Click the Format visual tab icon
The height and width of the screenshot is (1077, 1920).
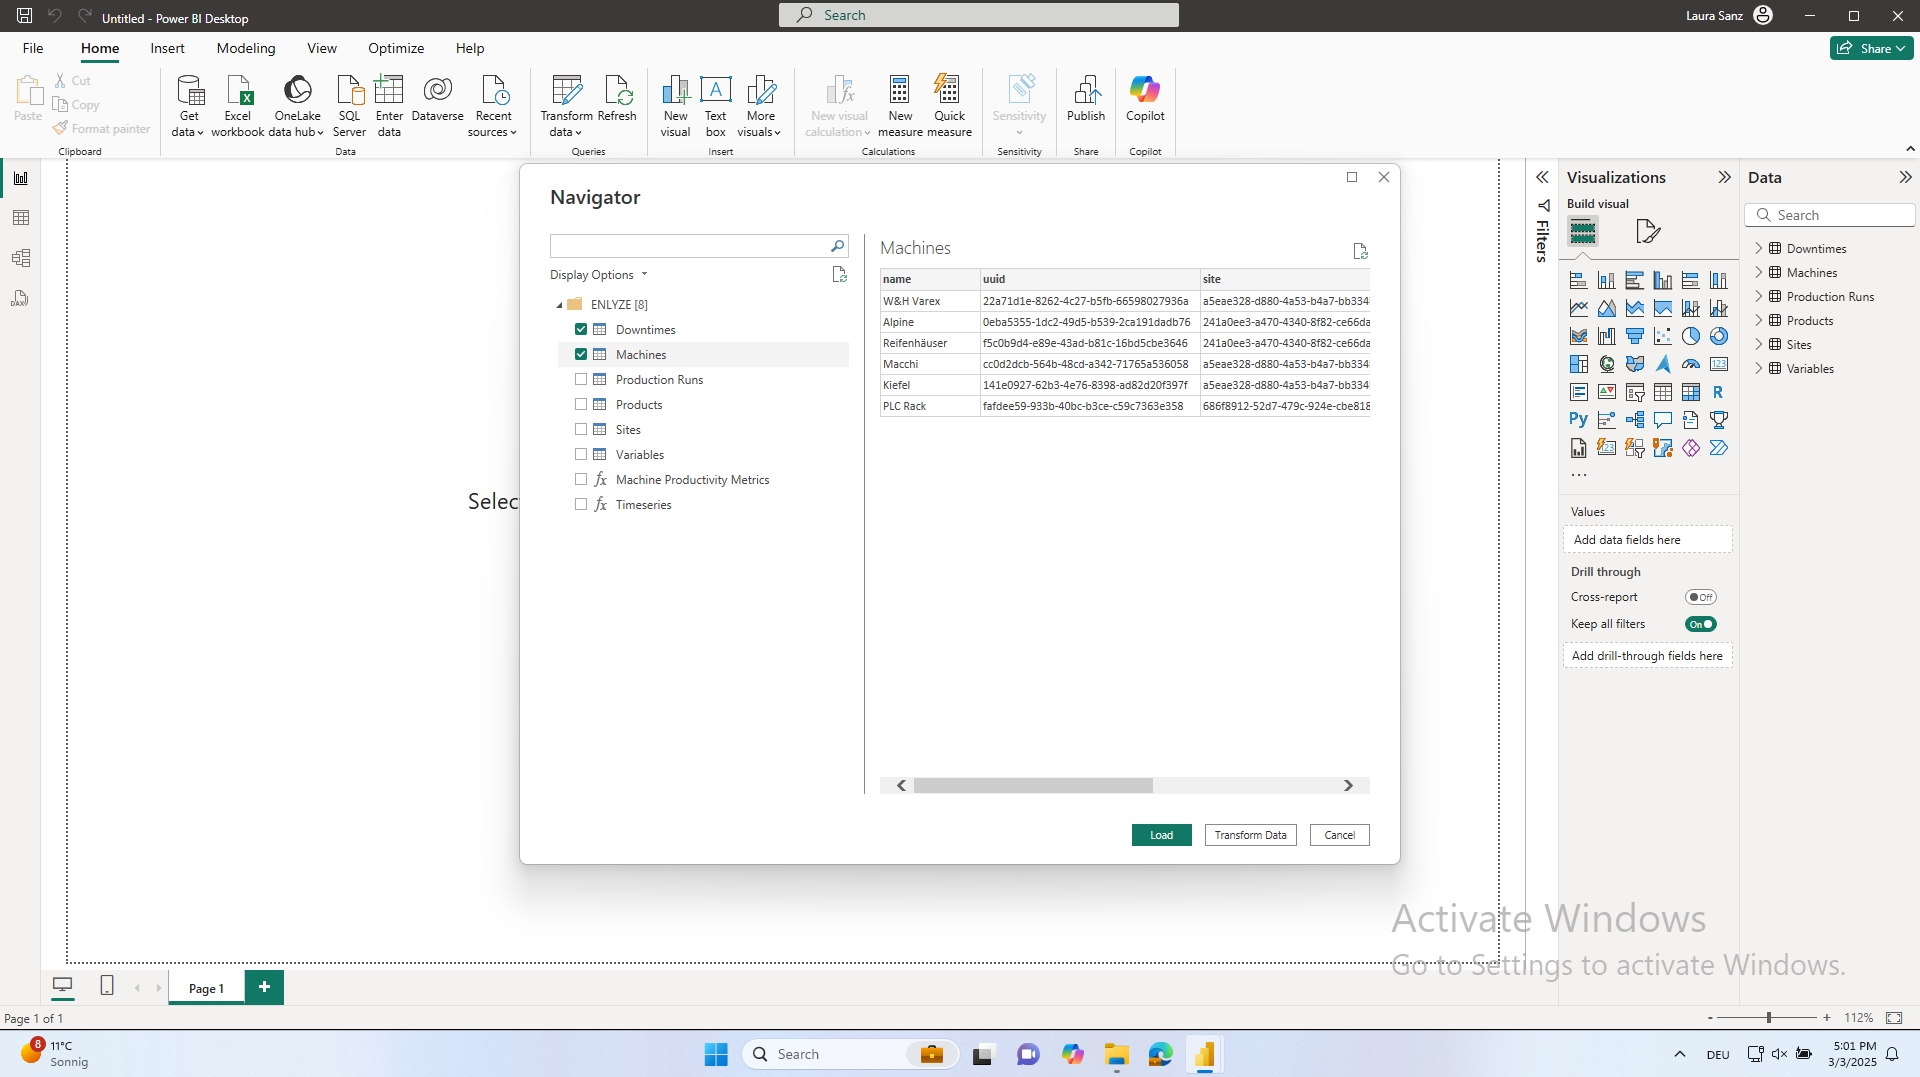coord(1647,232)
